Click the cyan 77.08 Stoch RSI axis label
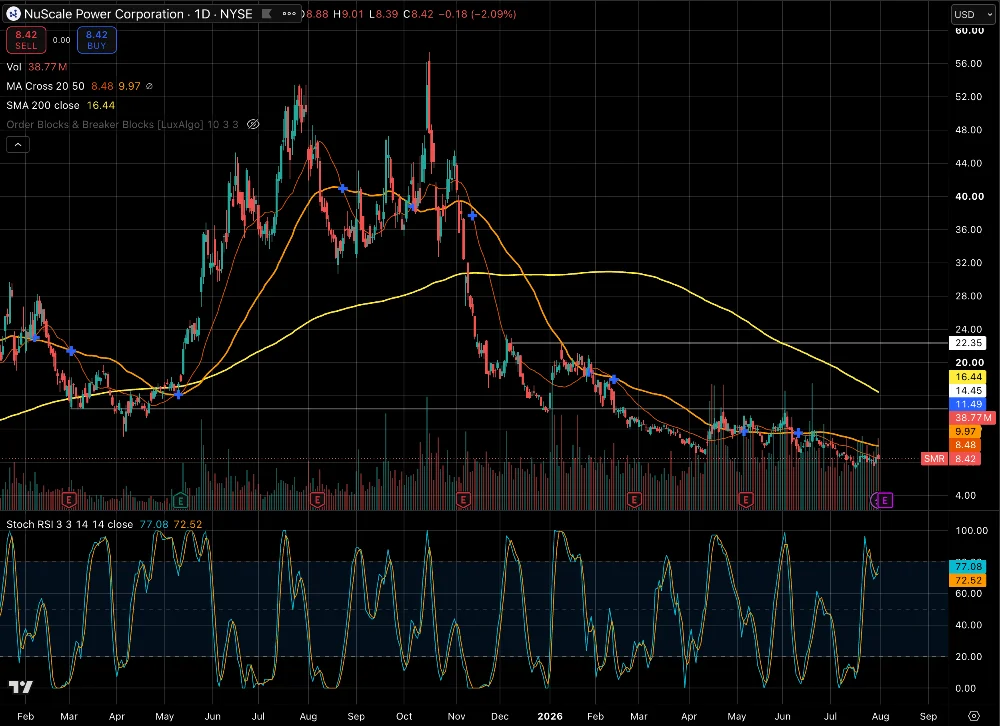This screenshot has width=1000, height=726. click(x=967, y=567)
